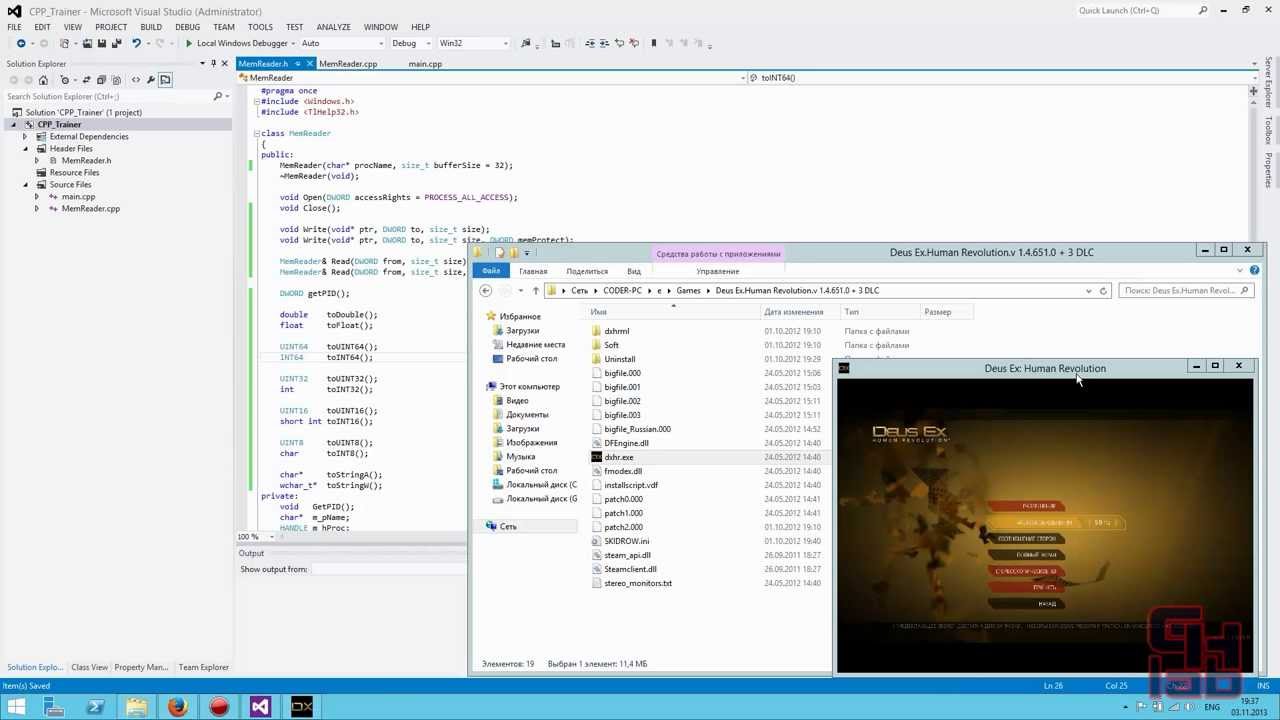1280x720 pixels.
Task: Click the dxhr.exe file icon
Action: point(597,457)
